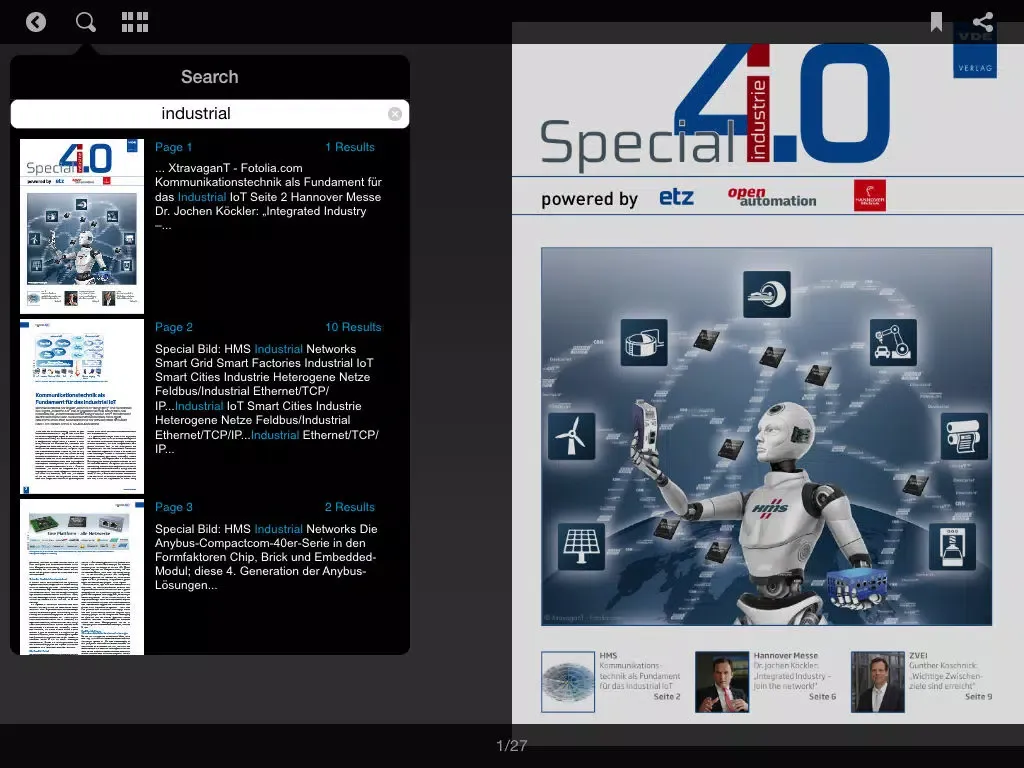Select the 'Page 1' result label

coord(174,147)
